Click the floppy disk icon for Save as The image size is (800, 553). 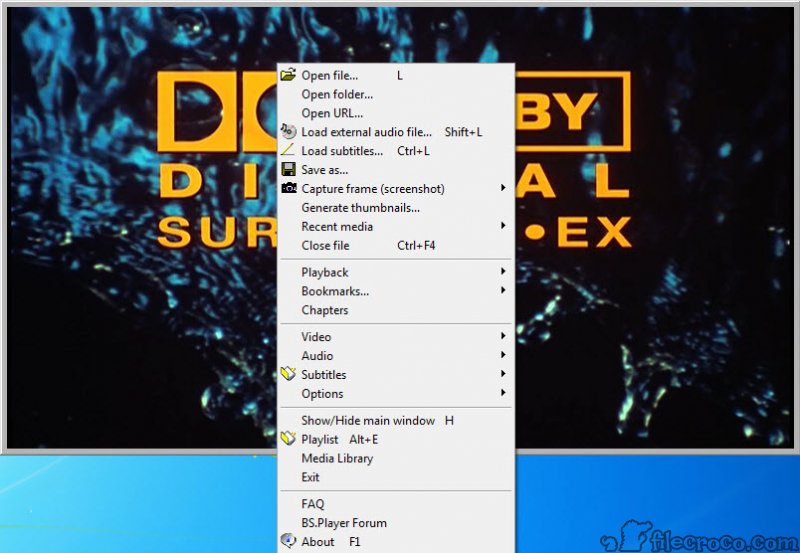point(288,170)
